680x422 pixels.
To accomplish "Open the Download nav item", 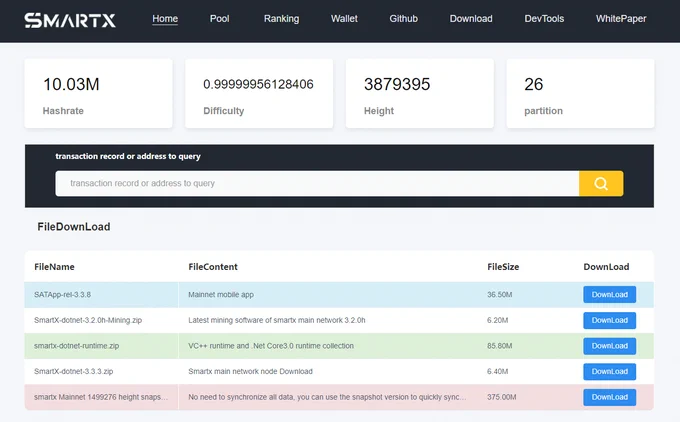I will tap(471, 19).
